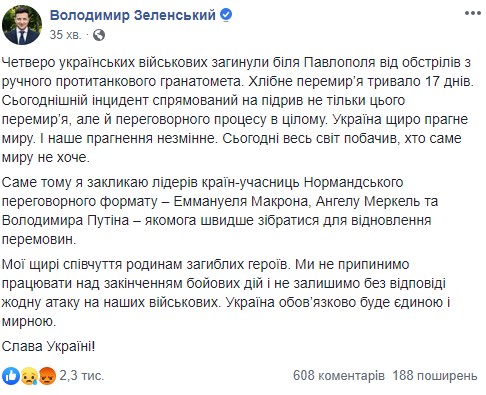The width and height of the screenshot is (486, 395).
Task: Open the 608 коментарів comments link
Action: click(x=339, y=376)
